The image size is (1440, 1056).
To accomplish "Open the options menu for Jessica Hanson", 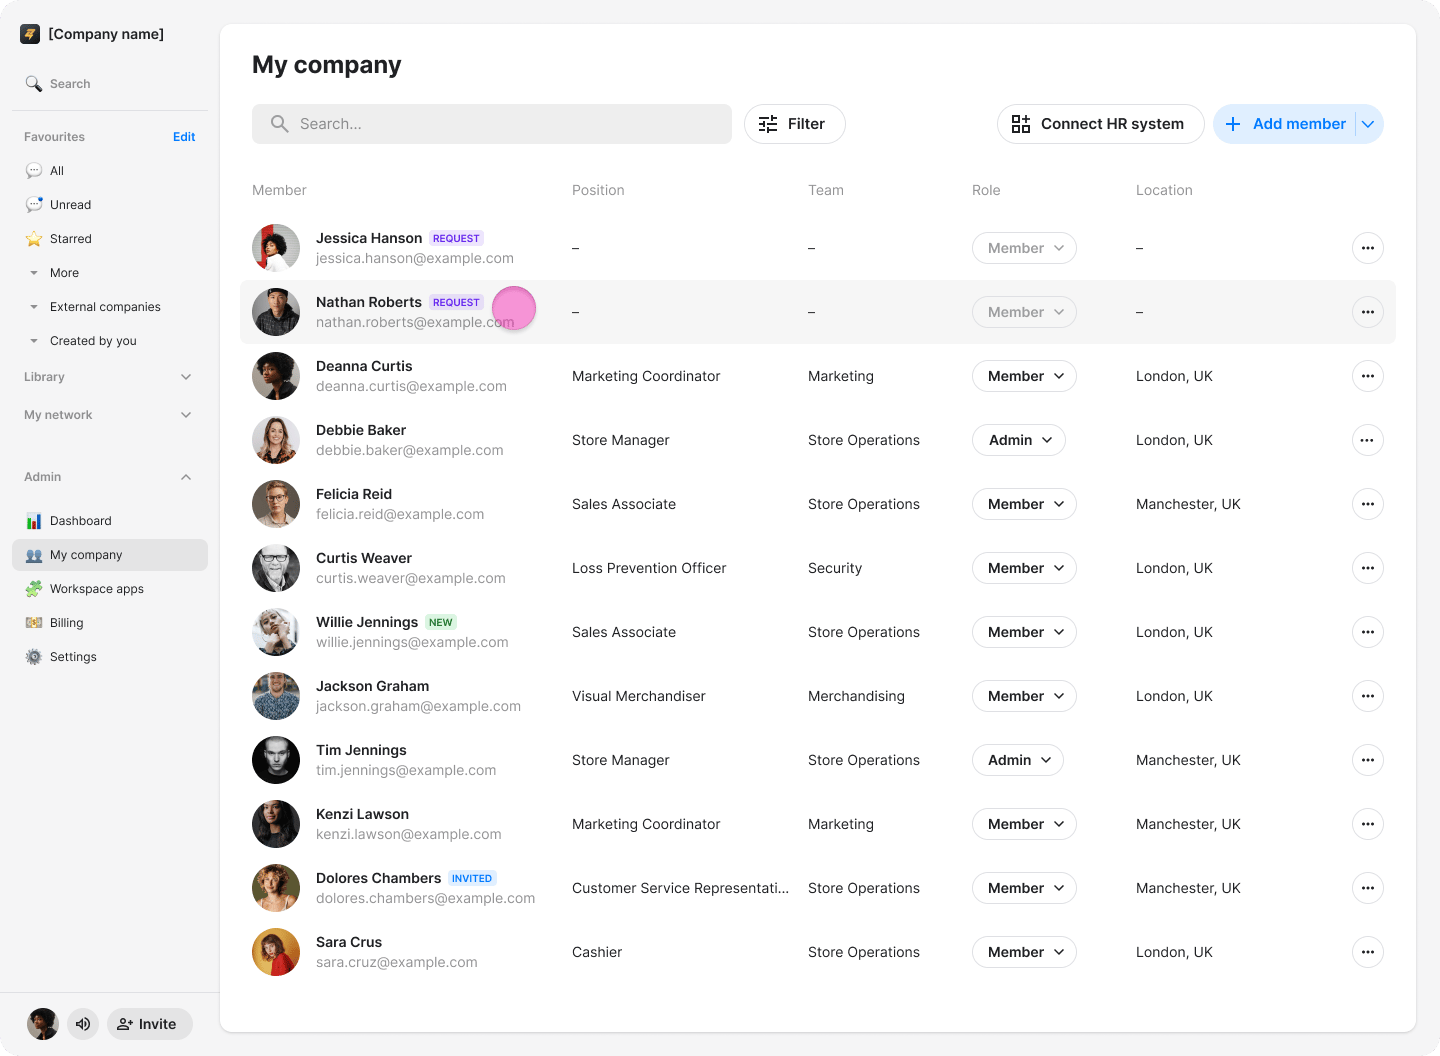I will click(x=1368, y=248).
